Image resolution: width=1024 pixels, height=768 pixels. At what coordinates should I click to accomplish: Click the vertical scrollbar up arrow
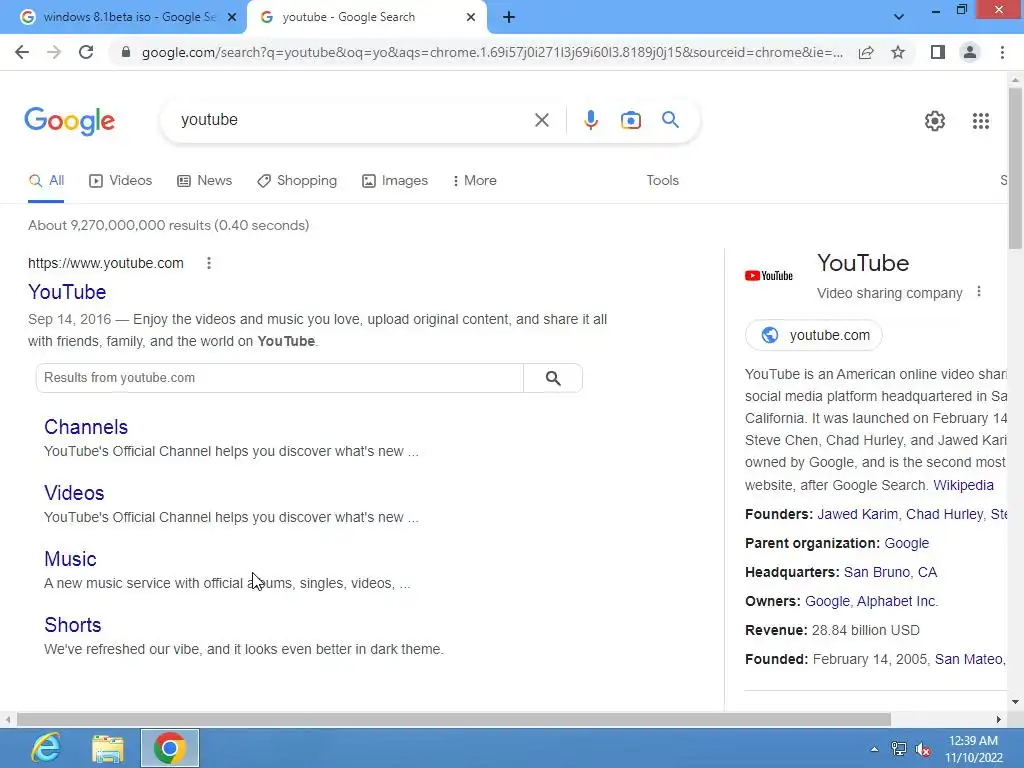1015,80
